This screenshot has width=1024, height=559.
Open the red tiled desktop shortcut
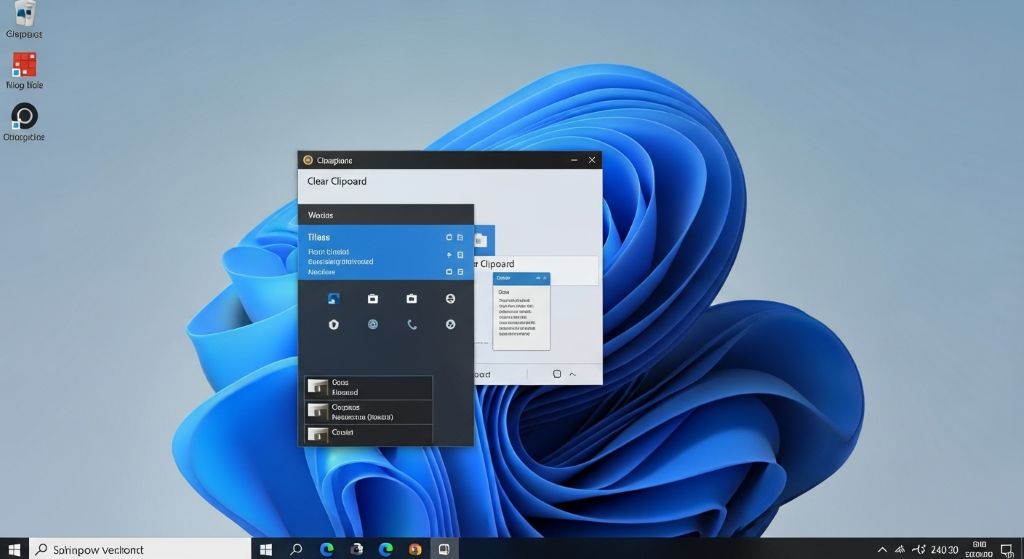[x=24, y=66]
